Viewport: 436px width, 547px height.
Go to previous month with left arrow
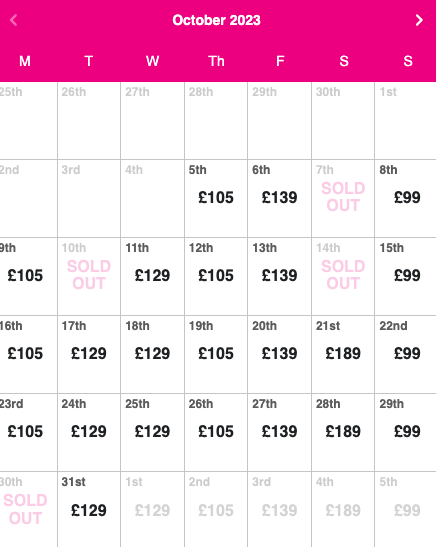[x=14, y=20]
